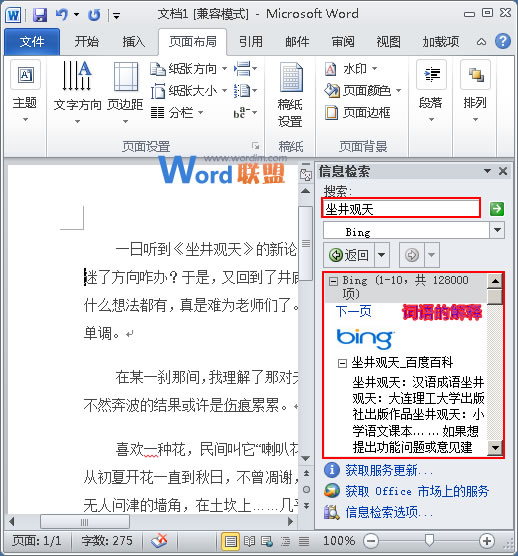Launch the 页面设置 dialog launcher
Image resolution: width=518 pixels, height=556 pixels.
[255, 146]
